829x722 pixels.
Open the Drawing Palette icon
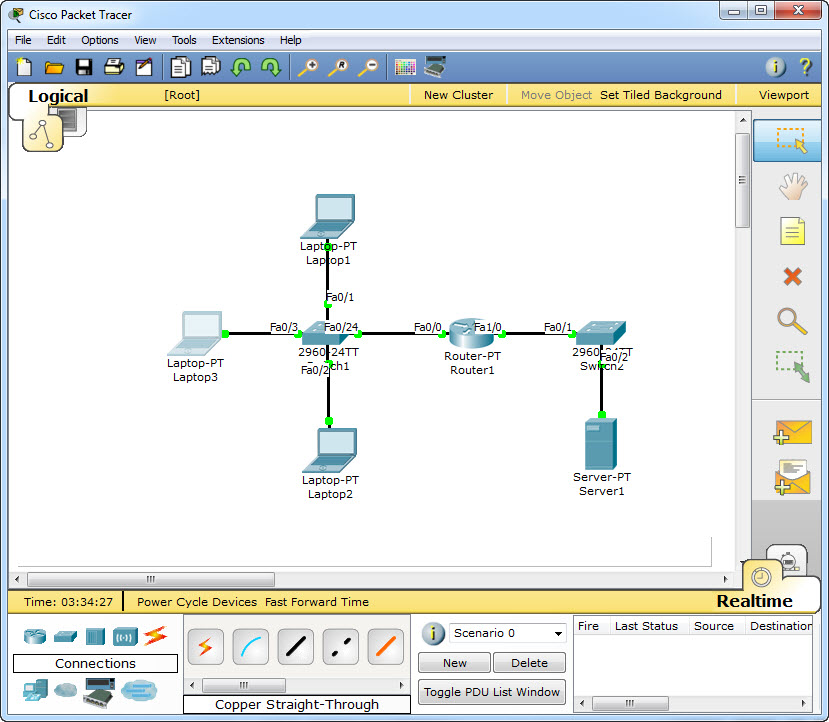[x=406, y=67]
